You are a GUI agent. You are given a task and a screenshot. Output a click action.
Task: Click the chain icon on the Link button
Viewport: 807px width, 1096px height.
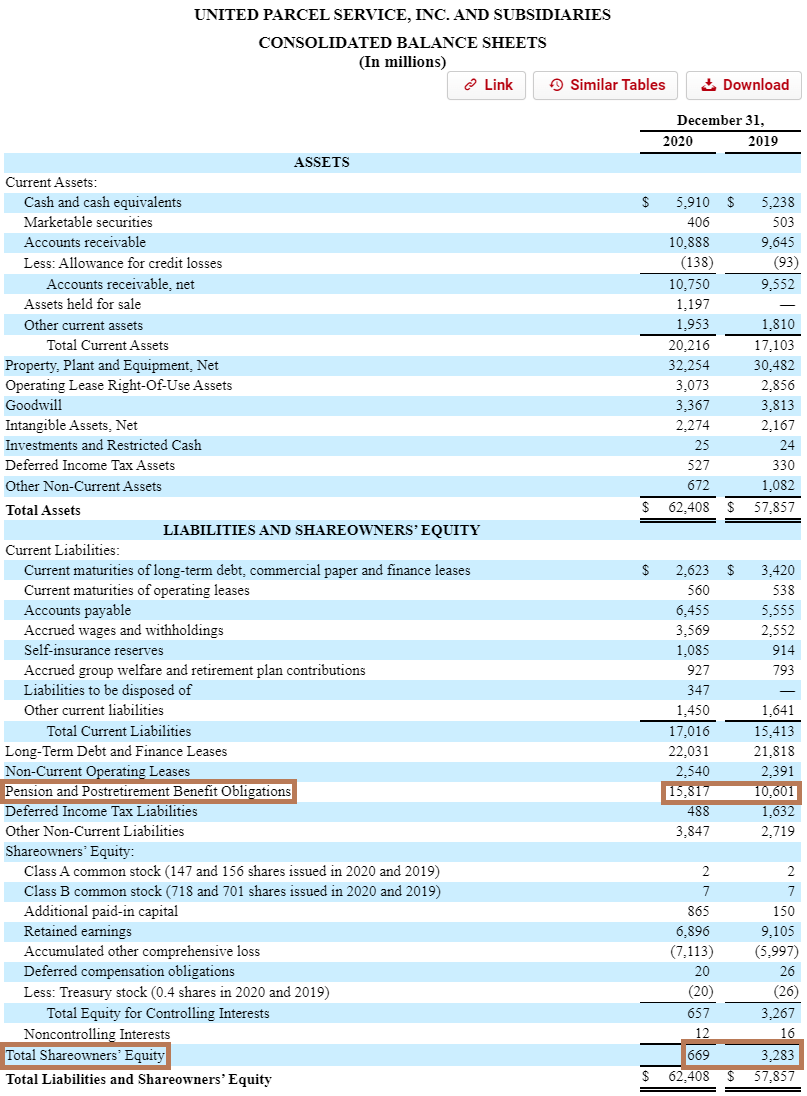pyautogui.click(x=470, y=85)
